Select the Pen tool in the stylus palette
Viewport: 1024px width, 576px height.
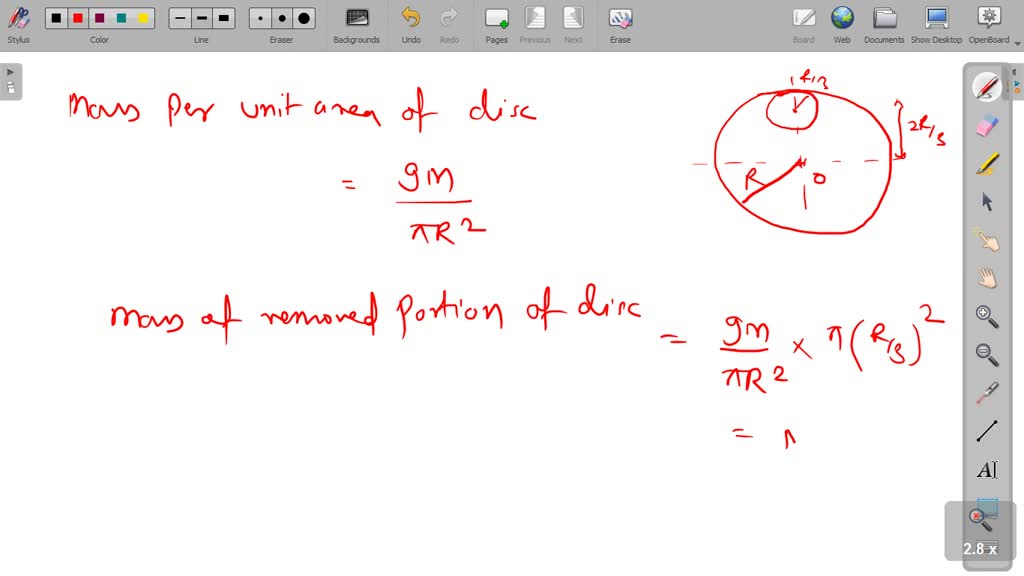(986, 86)
